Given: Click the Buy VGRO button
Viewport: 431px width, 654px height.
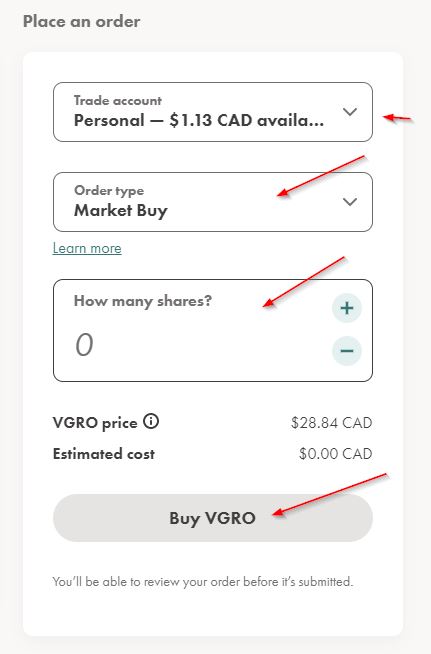Looking at the screenshot, I should tap(213, 518).
